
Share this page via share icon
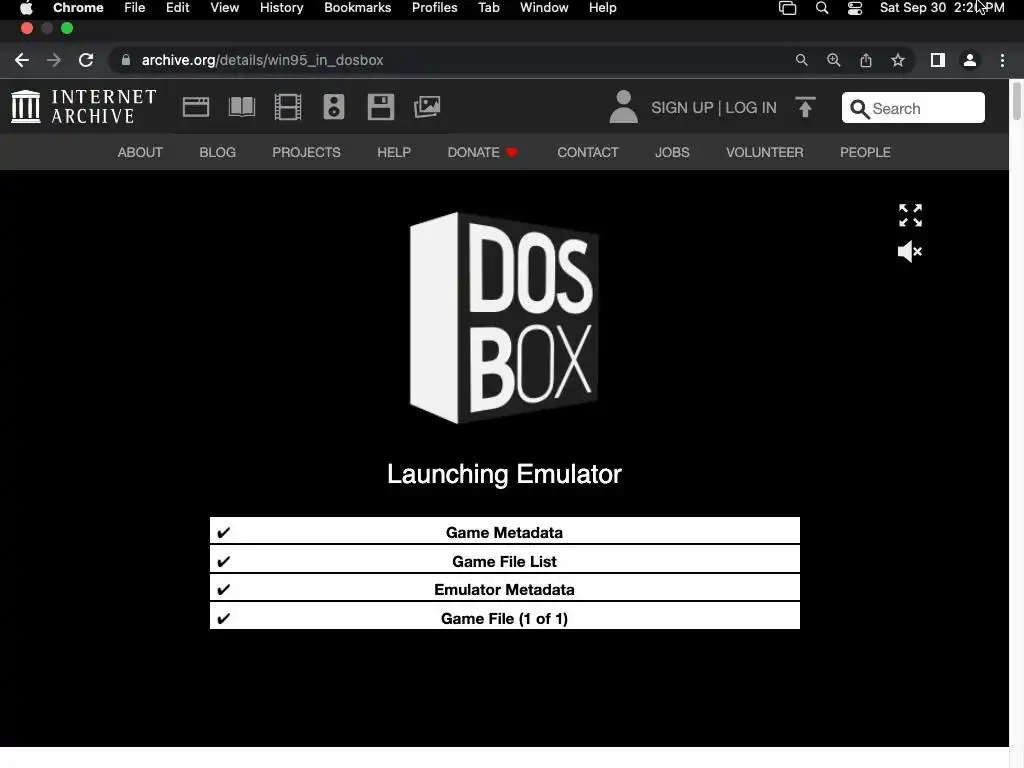click(x=866, y=60)
